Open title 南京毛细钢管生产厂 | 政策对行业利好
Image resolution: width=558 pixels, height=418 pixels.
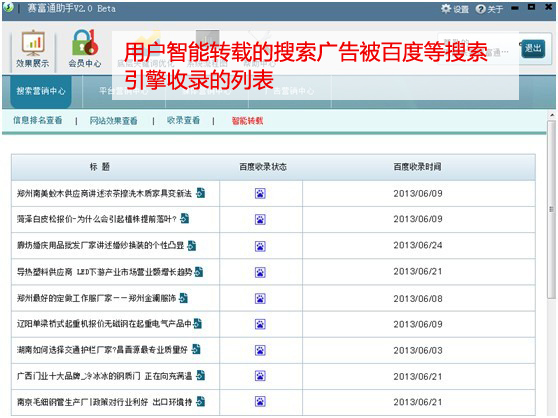point(82,402)
